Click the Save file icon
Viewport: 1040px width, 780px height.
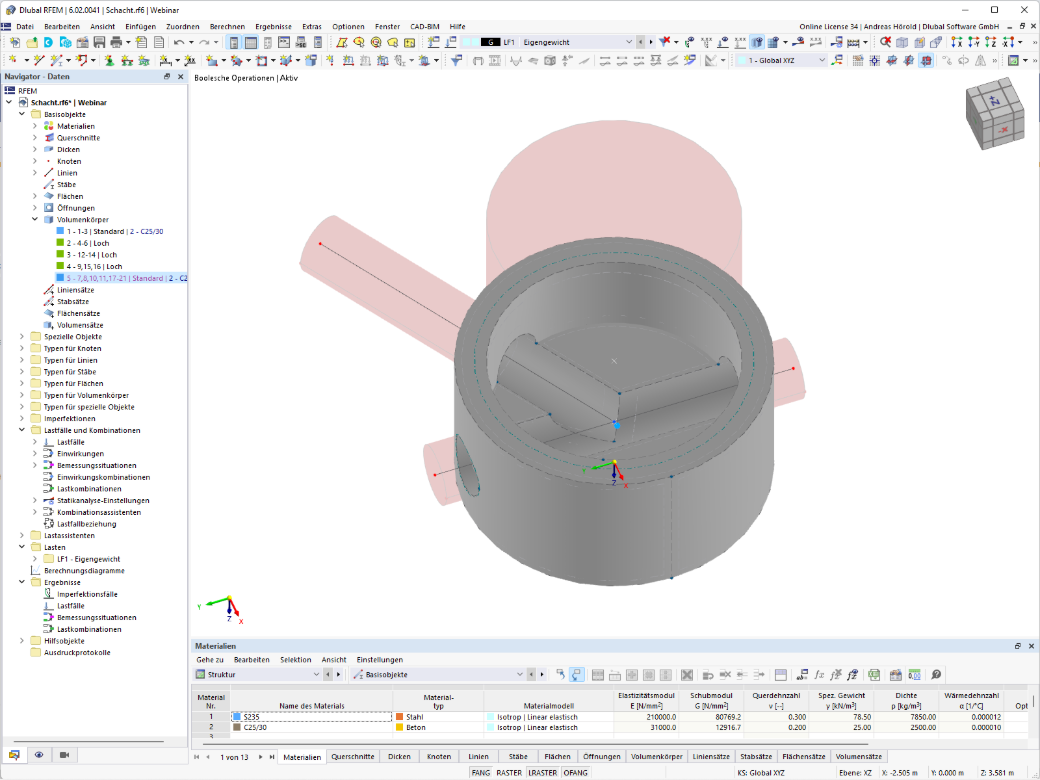[99, 42]
